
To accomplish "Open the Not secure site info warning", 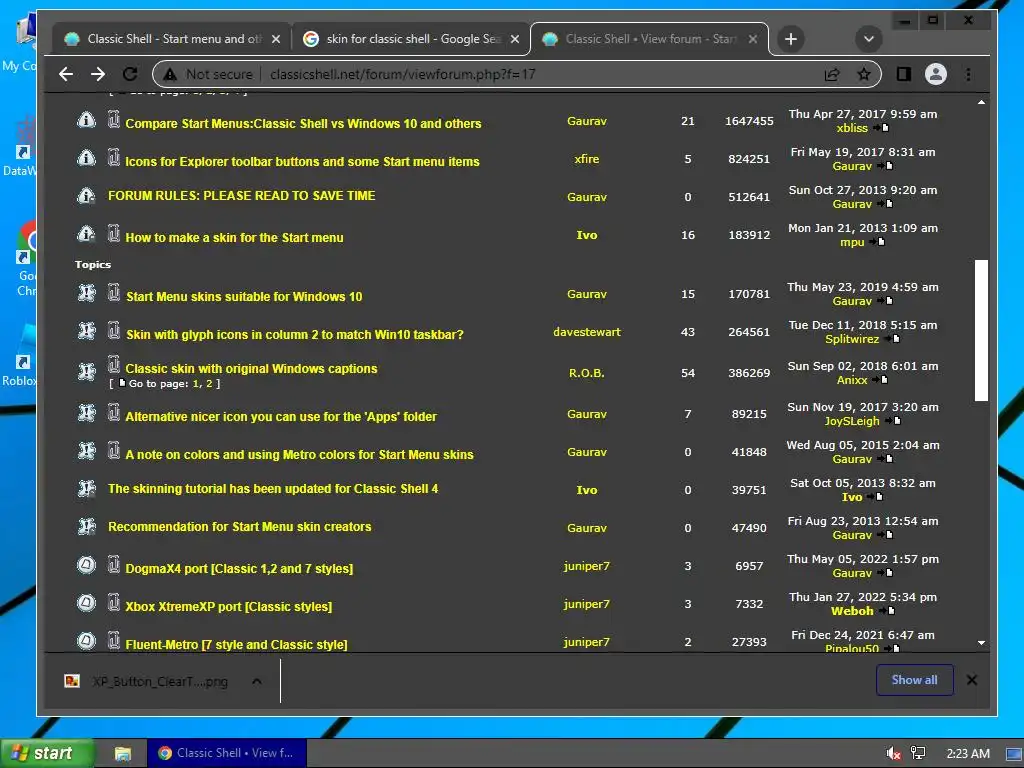I will pos(208,74).
